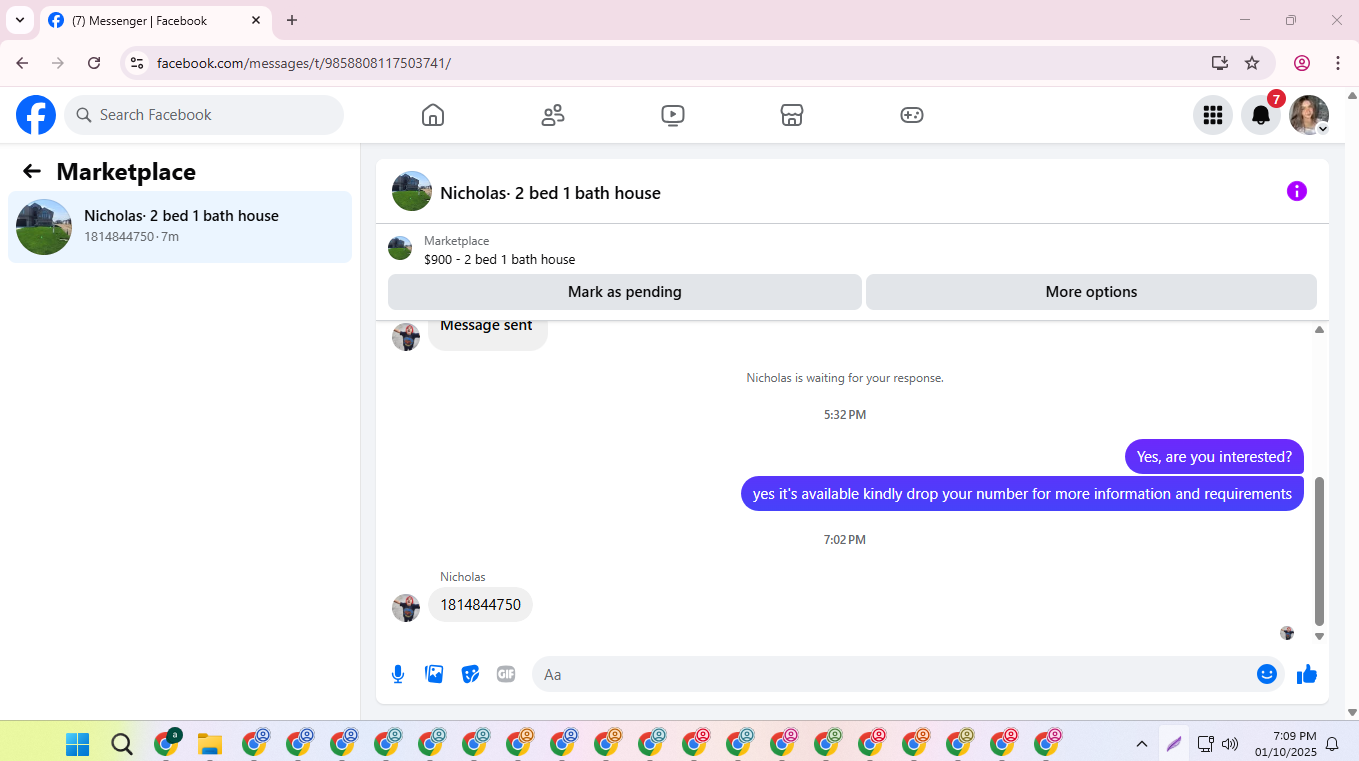
Task: Attach a photo using the image icon
Action: [434, 674]
